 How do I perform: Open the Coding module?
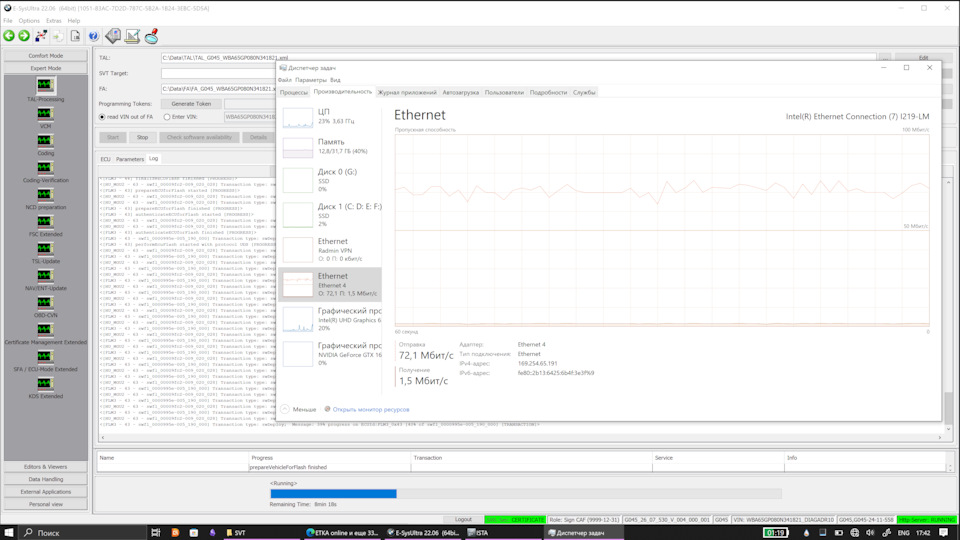click(x=45, y=144)
